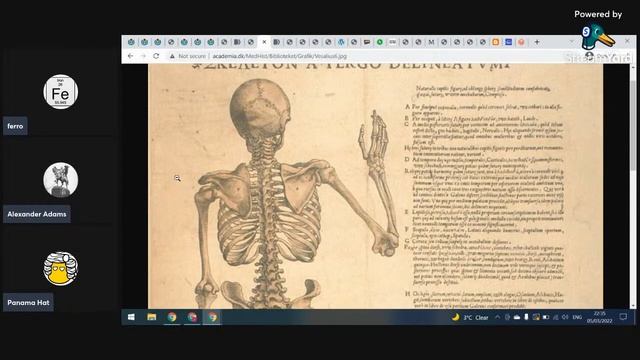The width and height of the screenshot is (640, 360).
Task: Click the OneDrive cloud tray icon
Action: [517, 317]
